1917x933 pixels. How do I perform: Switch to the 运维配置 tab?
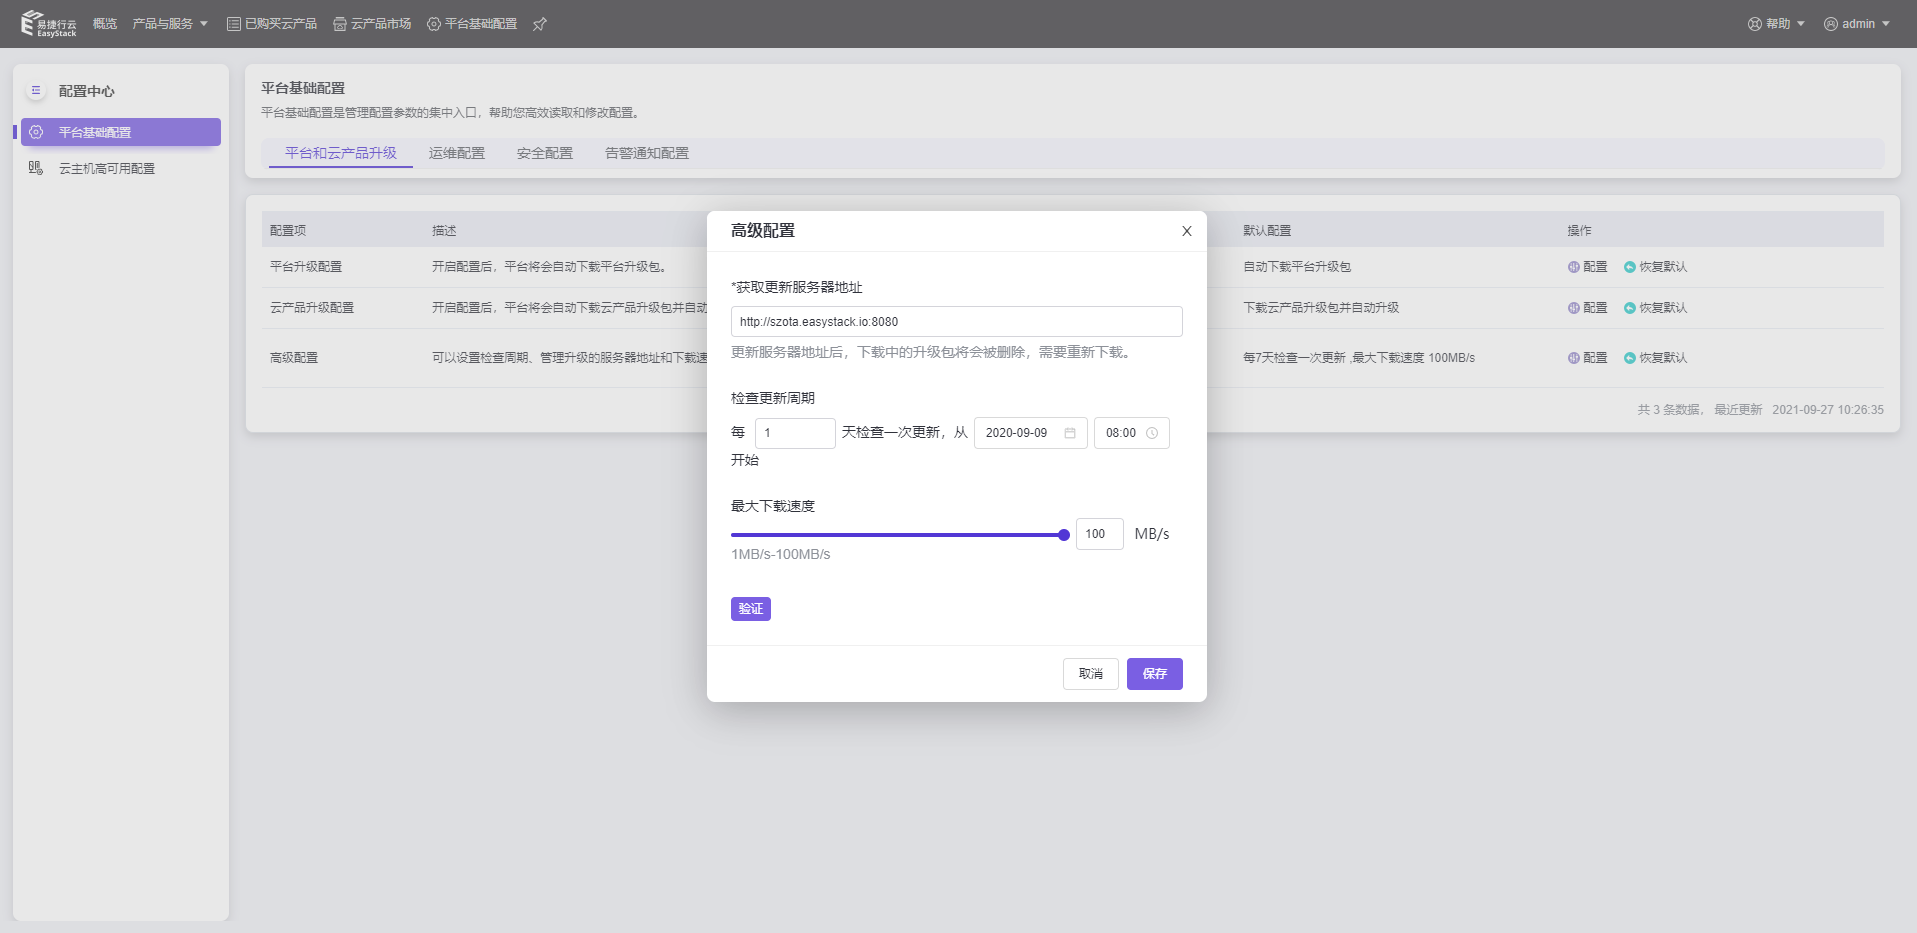point(457,153)
